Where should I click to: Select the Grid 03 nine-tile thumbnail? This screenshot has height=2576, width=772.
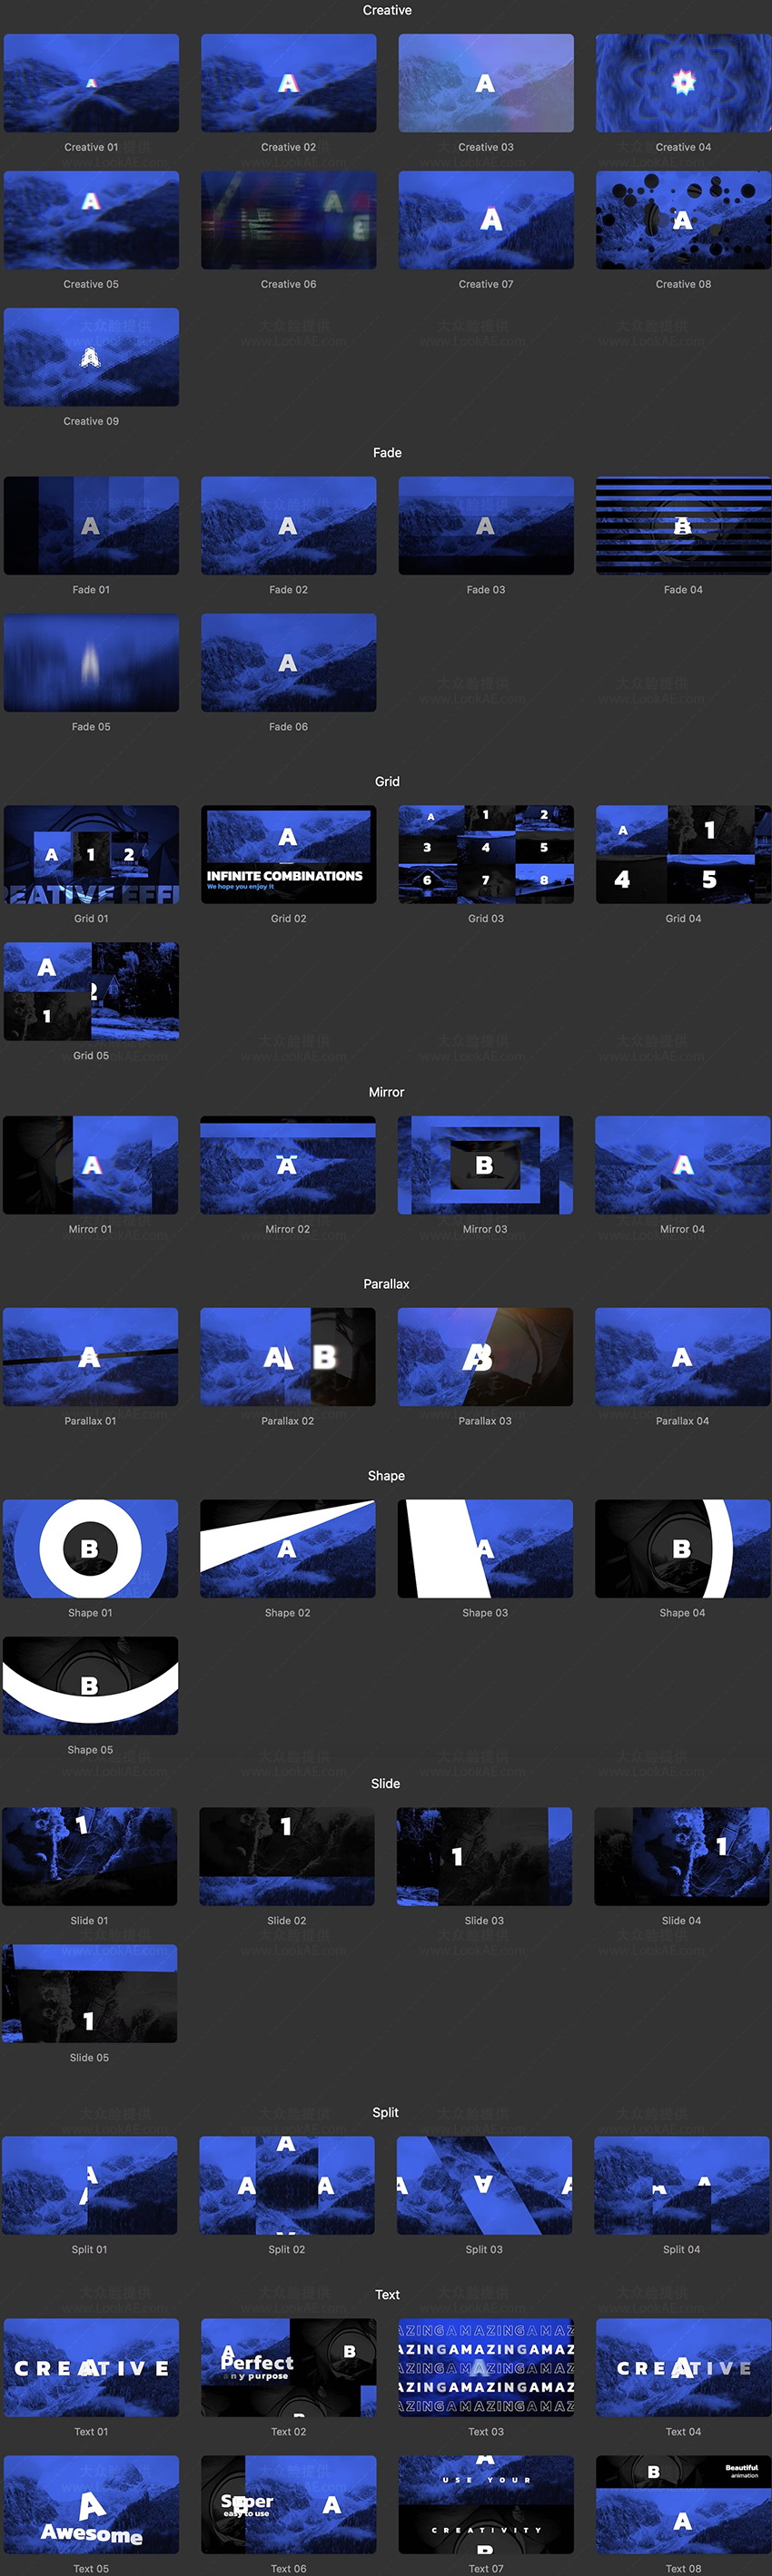point(486,854)
